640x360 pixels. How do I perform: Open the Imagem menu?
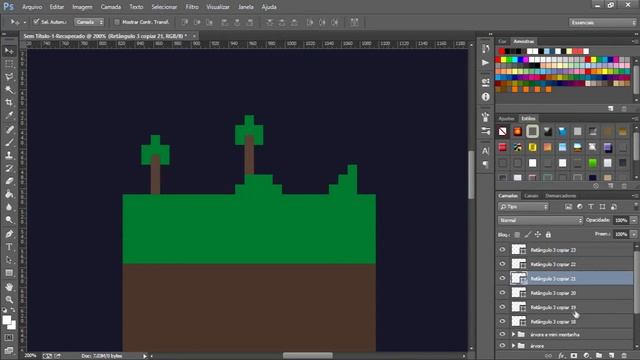tap(82, 7)
